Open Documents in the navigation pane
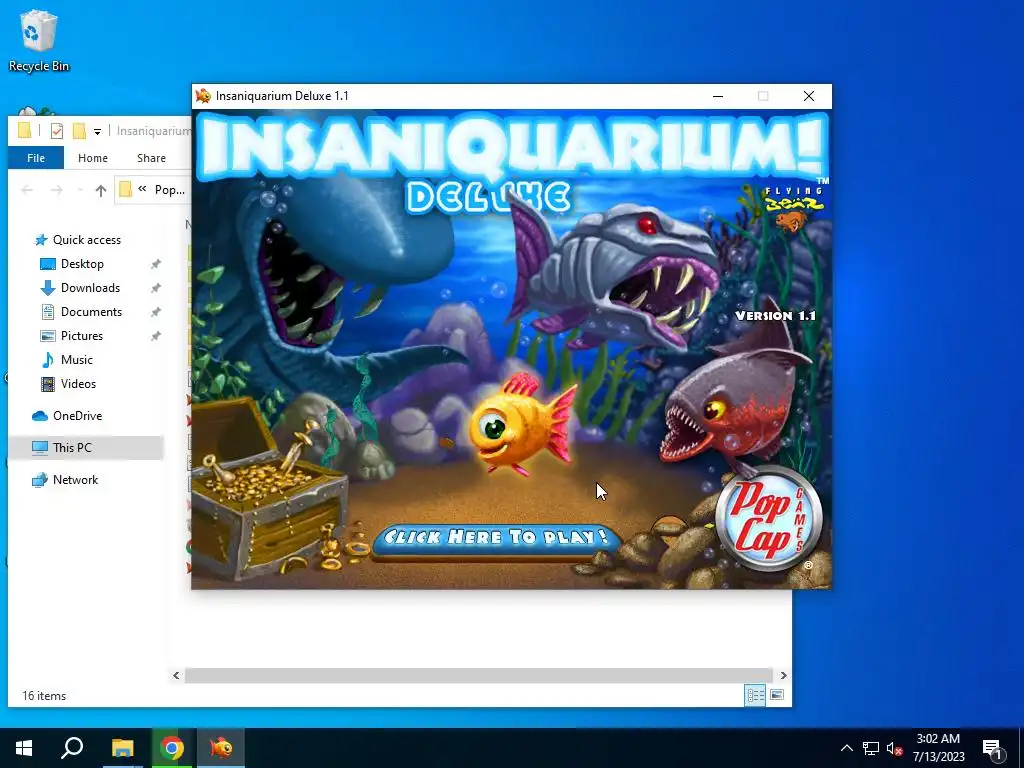This screenshot has width=1024, height=768. 91,312
